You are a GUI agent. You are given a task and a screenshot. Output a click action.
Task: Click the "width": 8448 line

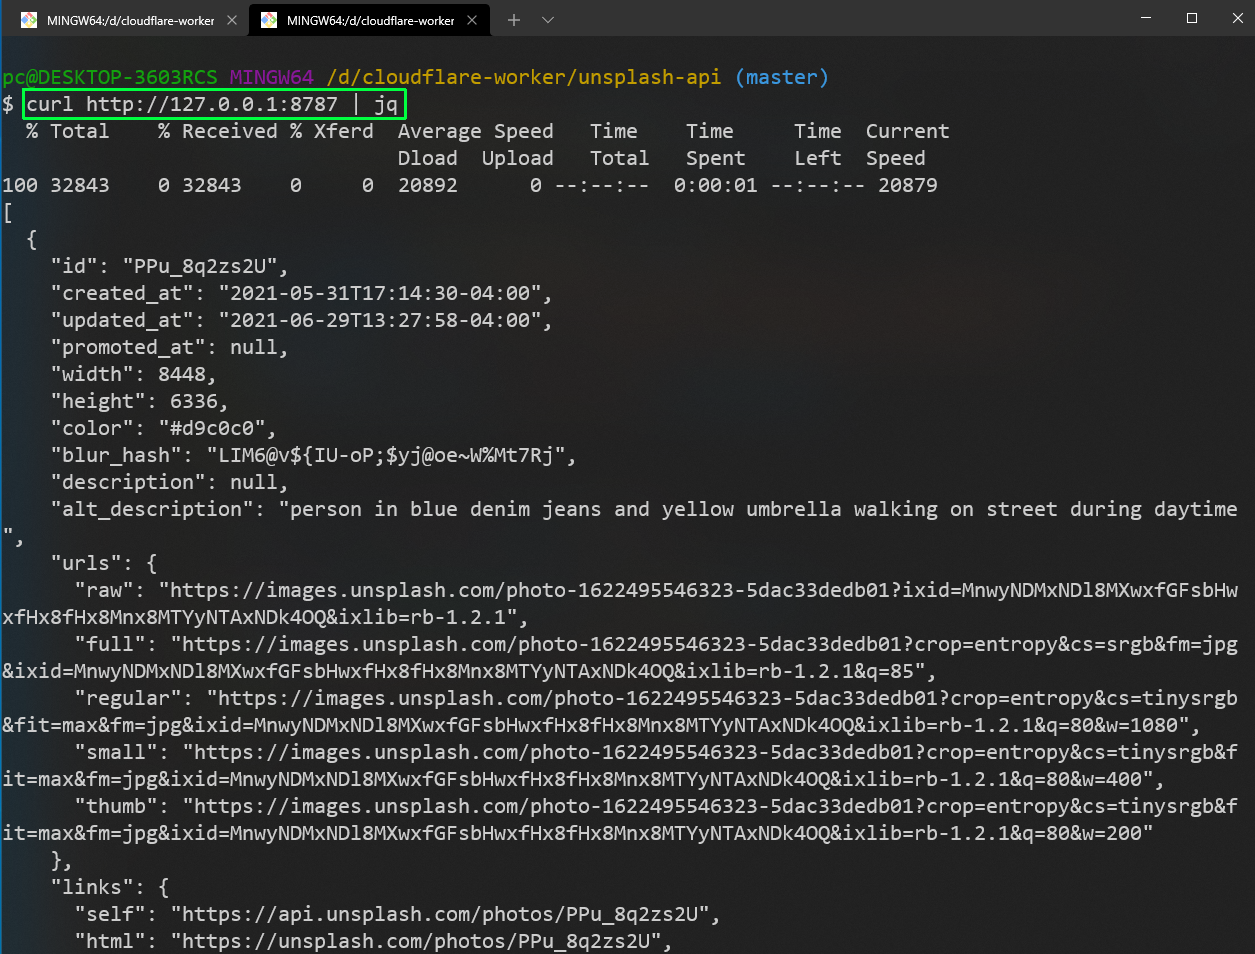(134, 374)
